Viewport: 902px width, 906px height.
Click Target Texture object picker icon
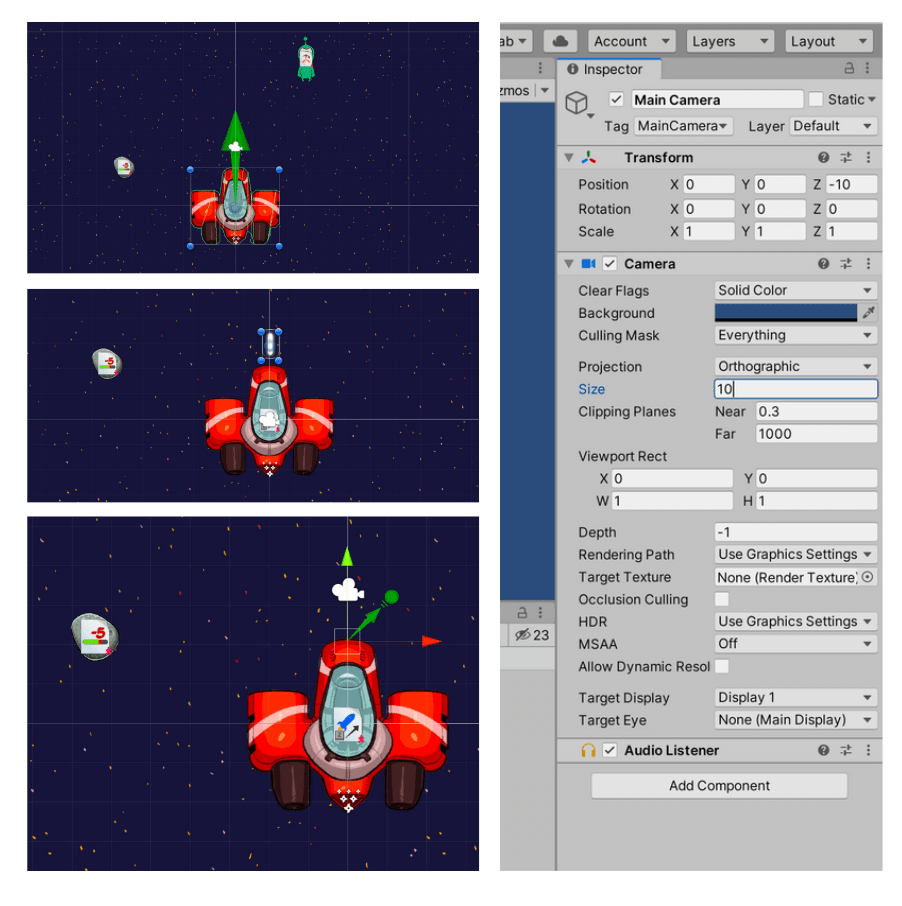(x=867, y=577)
